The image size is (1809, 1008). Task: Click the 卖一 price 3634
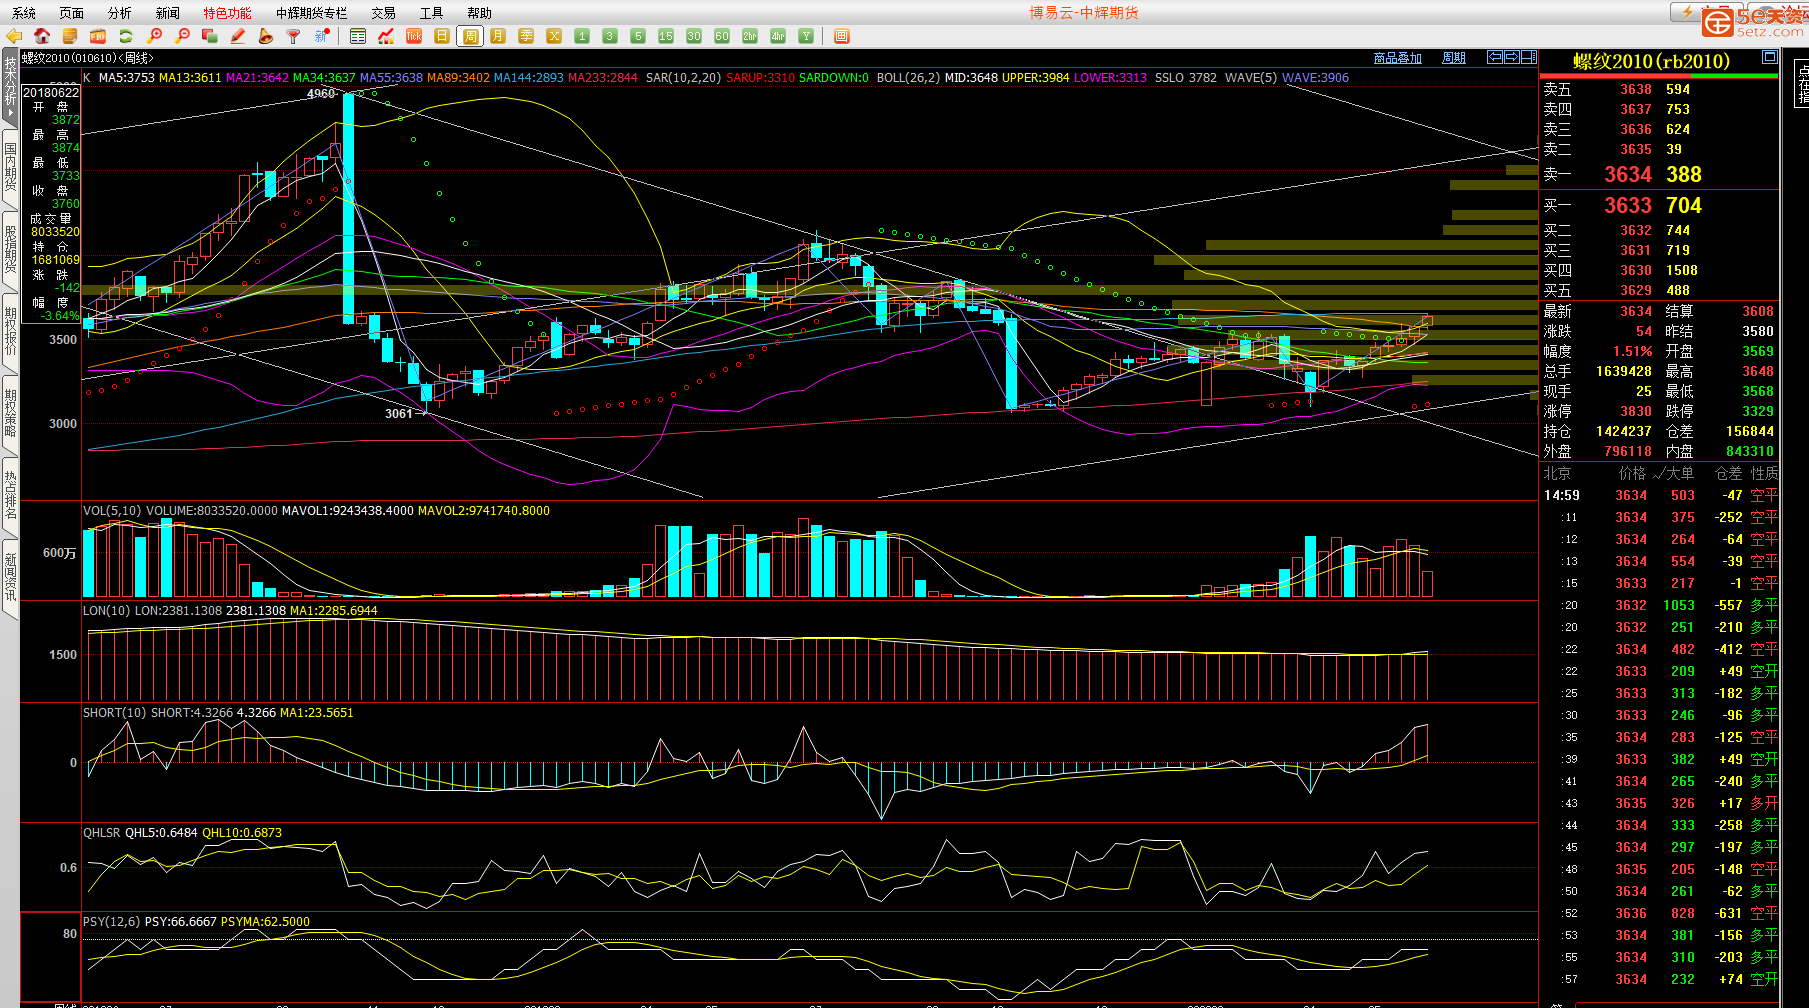(1628, 174)
